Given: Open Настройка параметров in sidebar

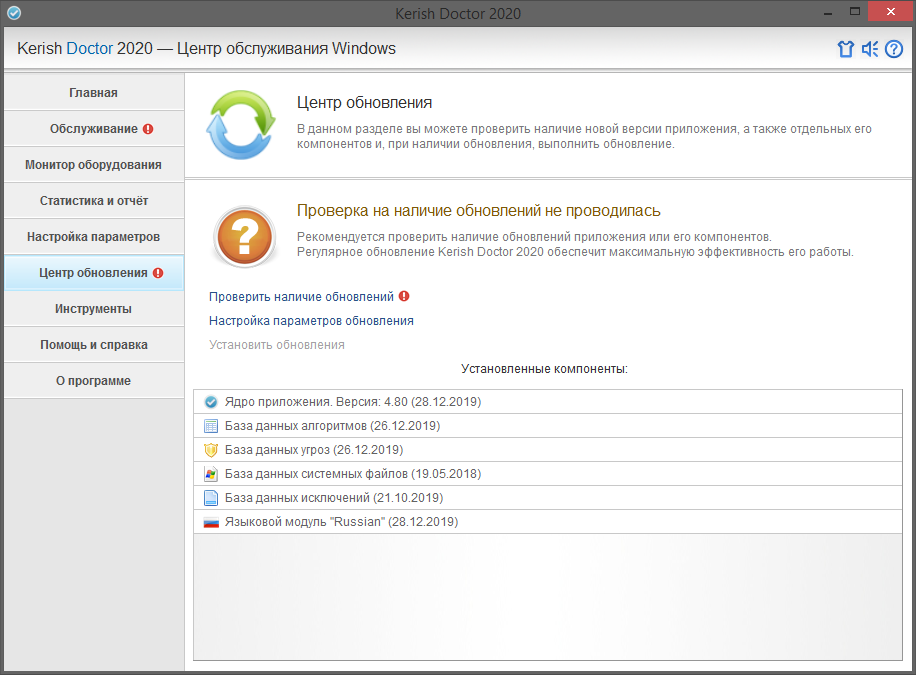Looking at the screenshot, I should tap(94, 237).
